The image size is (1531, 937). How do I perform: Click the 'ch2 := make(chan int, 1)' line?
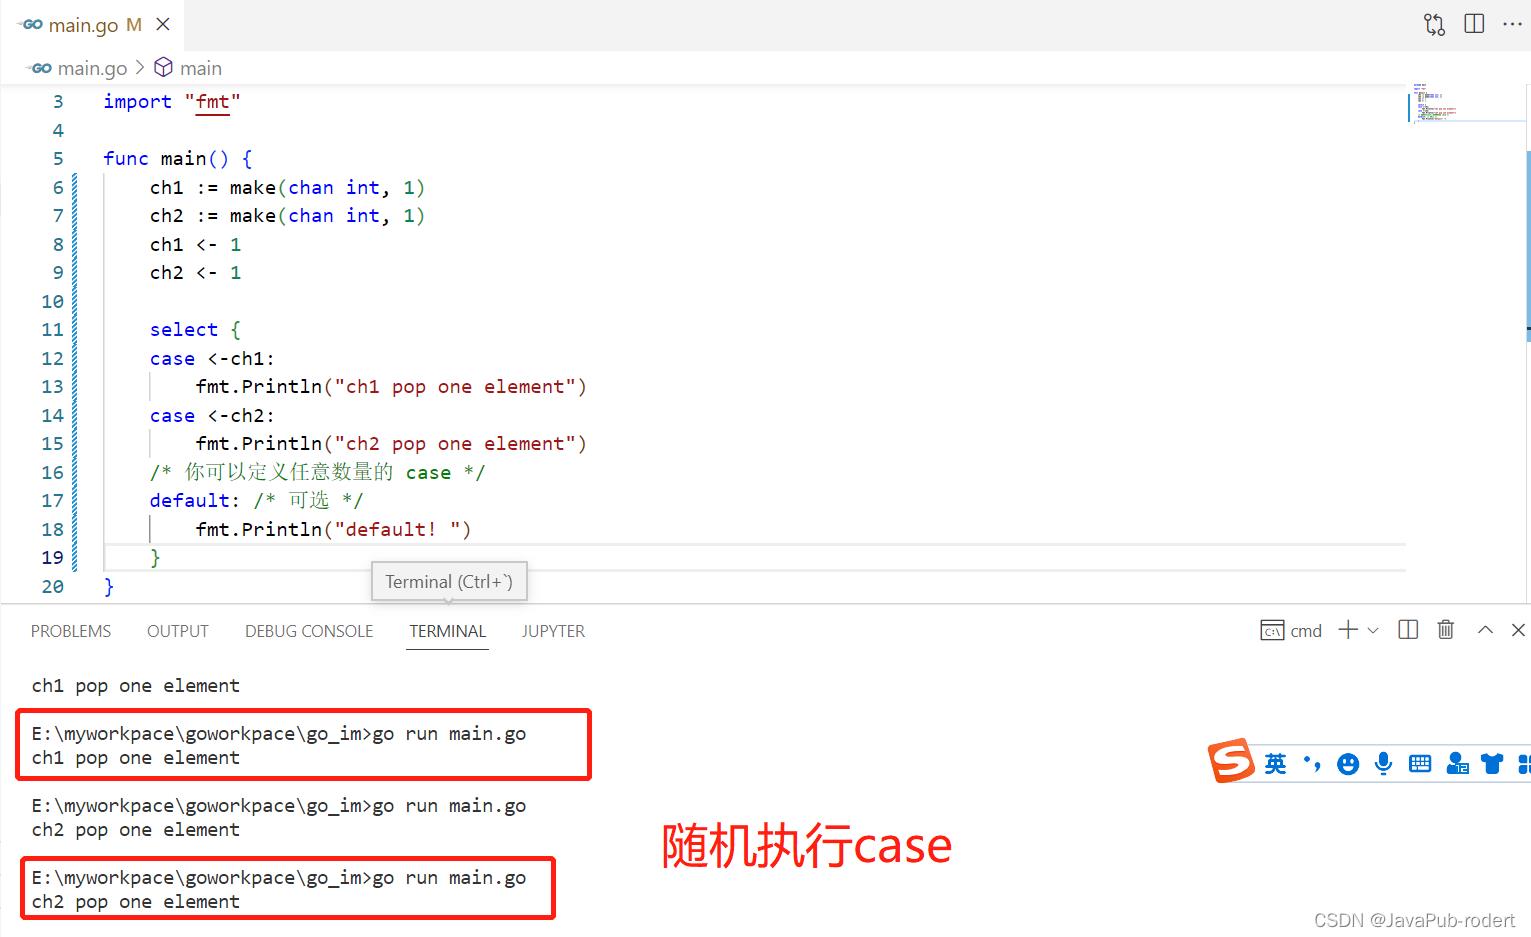coord(287,215)
